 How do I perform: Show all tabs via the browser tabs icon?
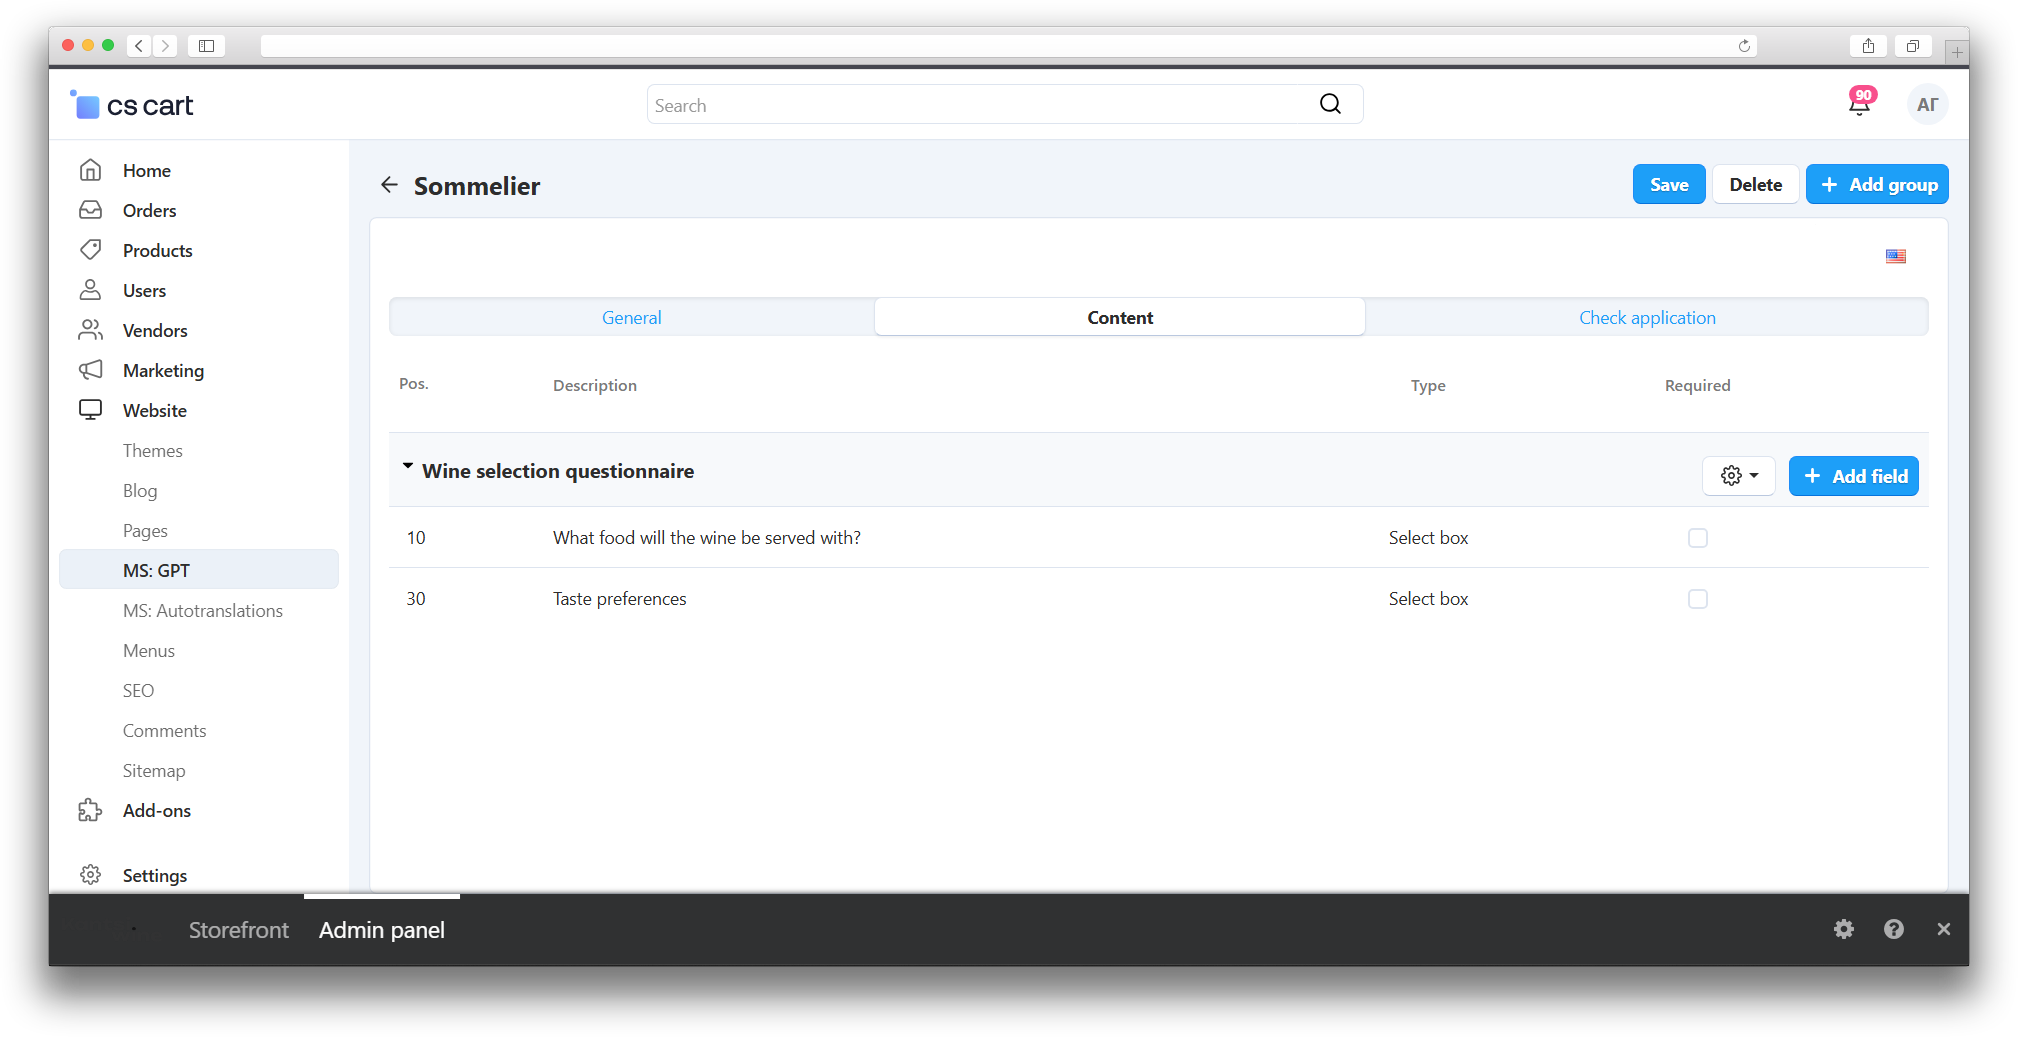click(1912, 46)
